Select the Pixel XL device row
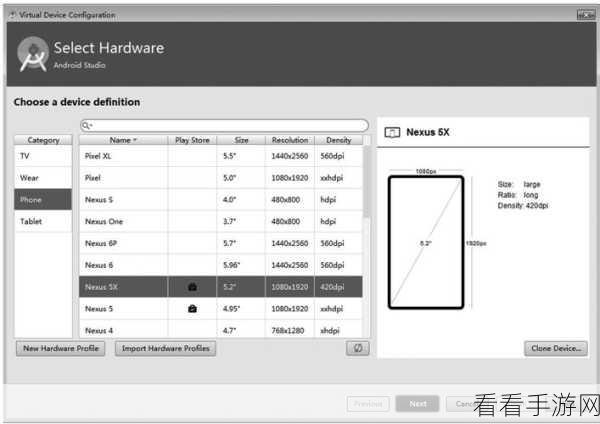The height and width of the screenshot is (424, 600). 221,156
